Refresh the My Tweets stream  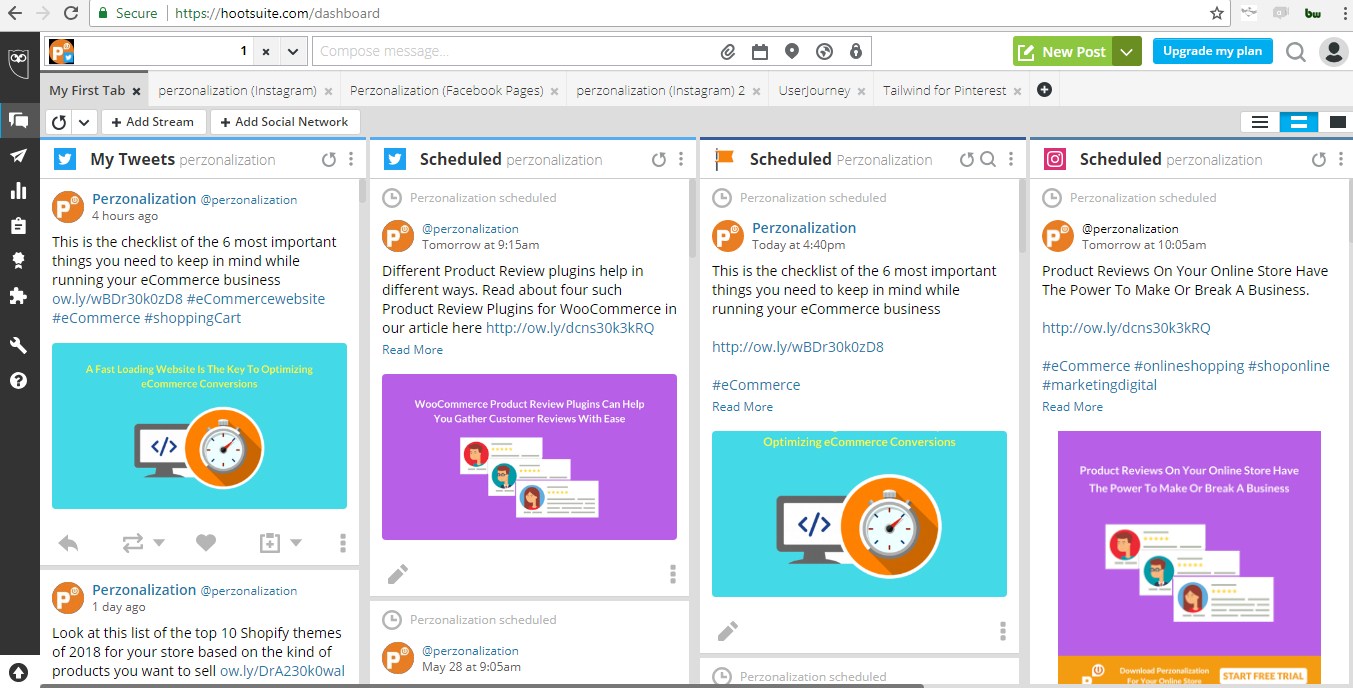[329, 159]
